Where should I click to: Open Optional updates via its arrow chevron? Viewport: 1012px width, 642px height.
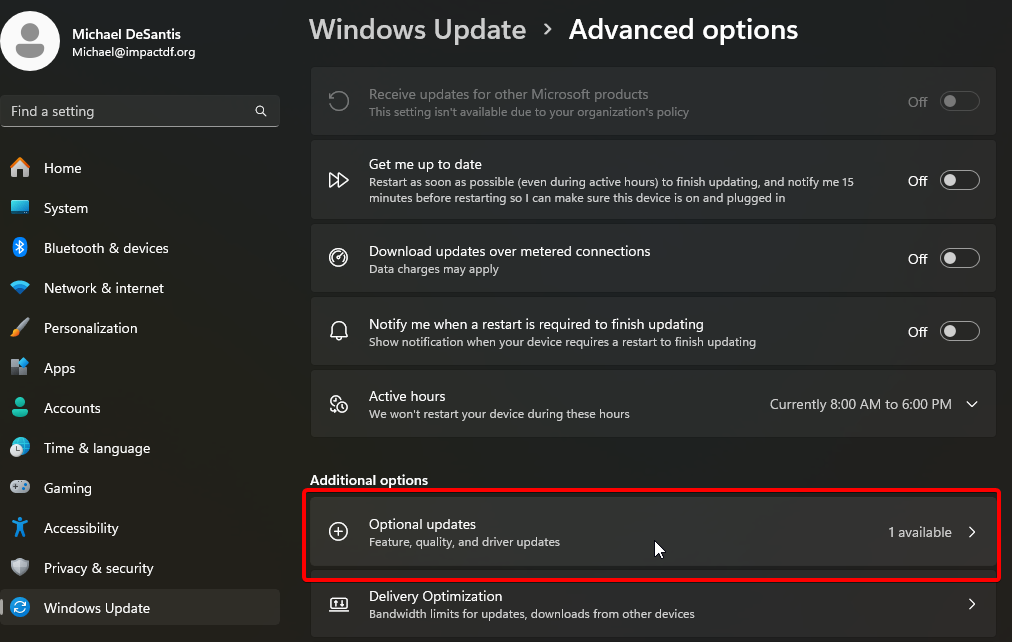pos(972,532)
